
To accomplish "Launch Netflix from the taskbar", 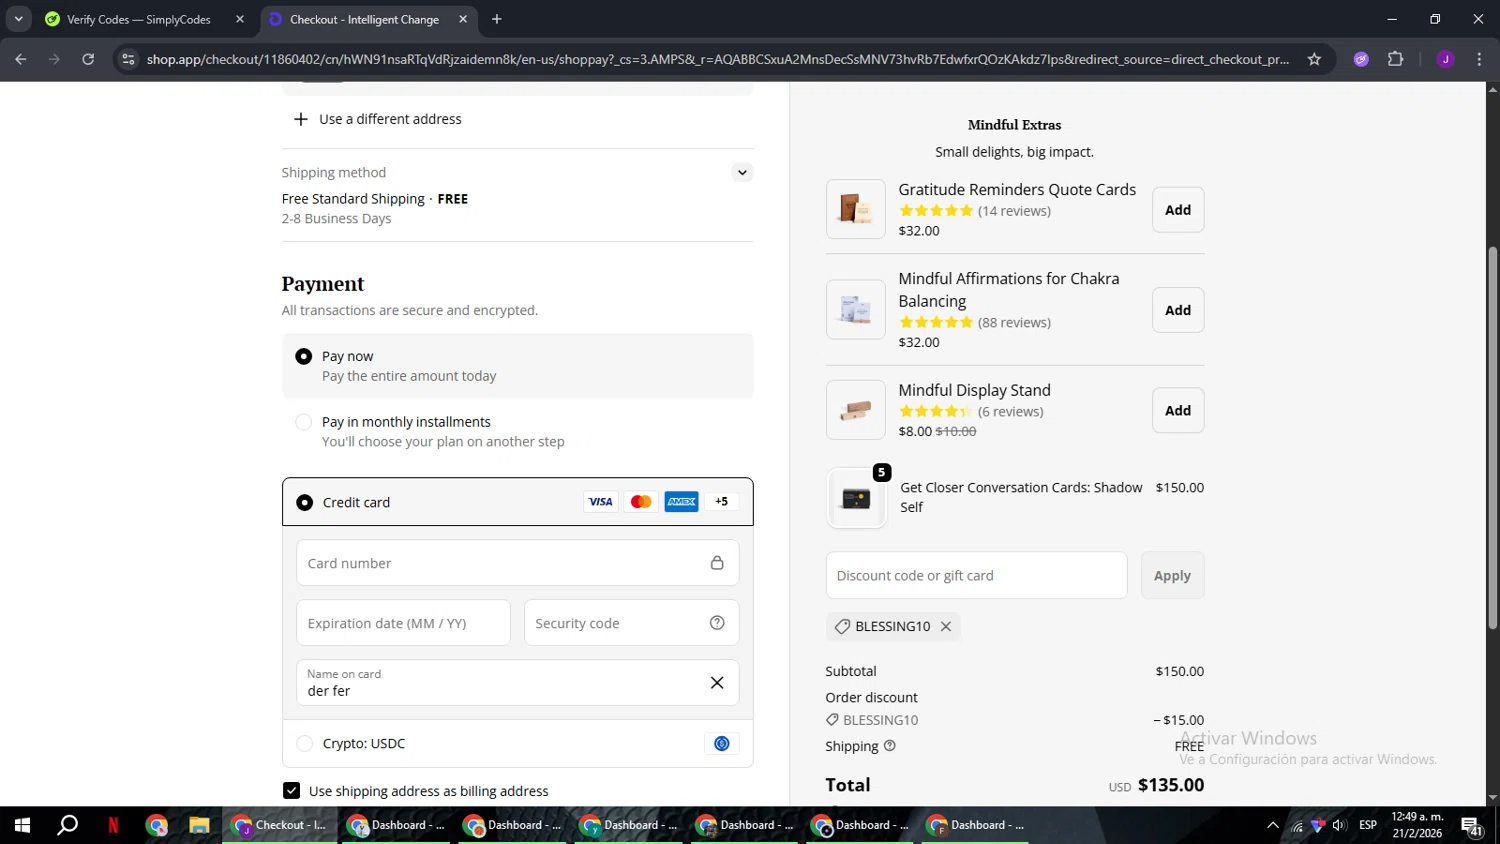I will point(113,825).
